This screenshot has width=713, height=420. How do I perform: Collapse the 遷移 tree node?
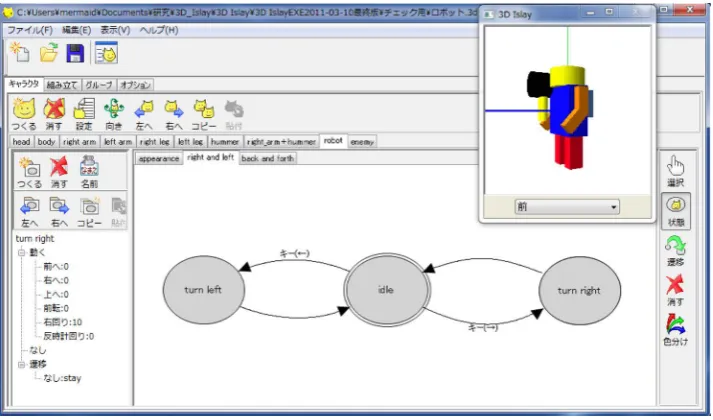(x=21, y=364)
